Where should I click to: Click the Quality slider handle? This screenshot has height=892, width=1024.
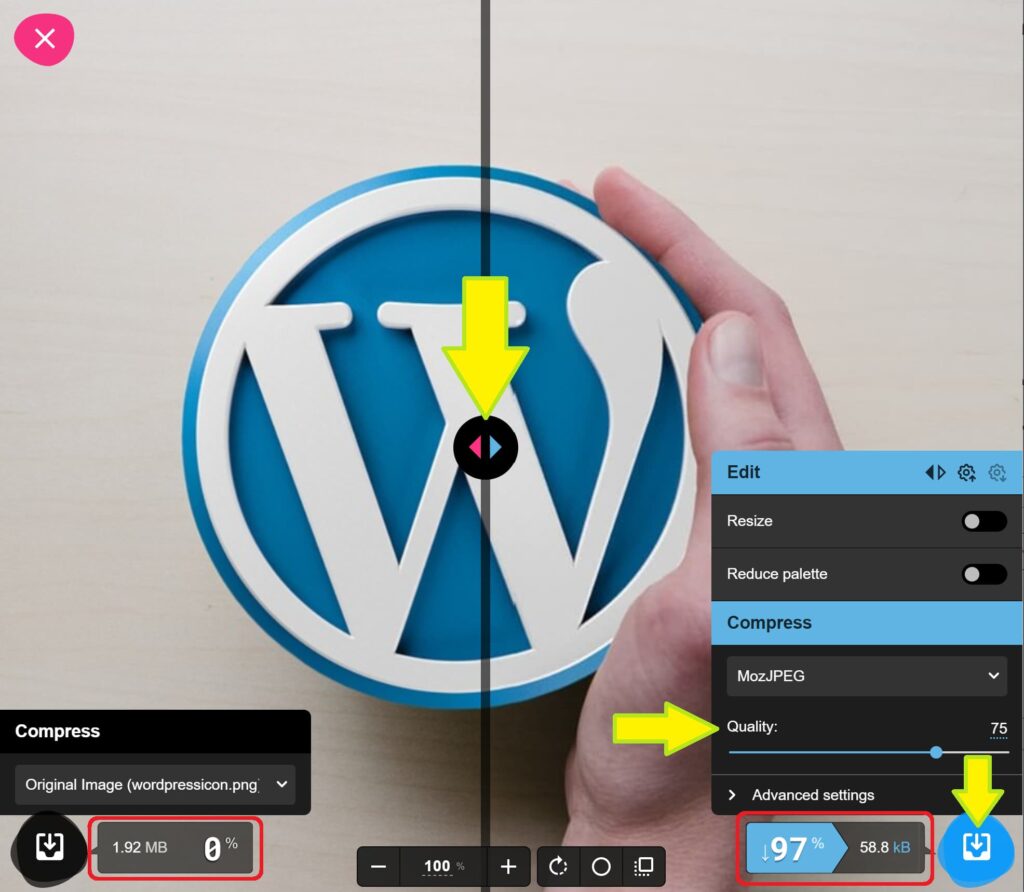936,752
